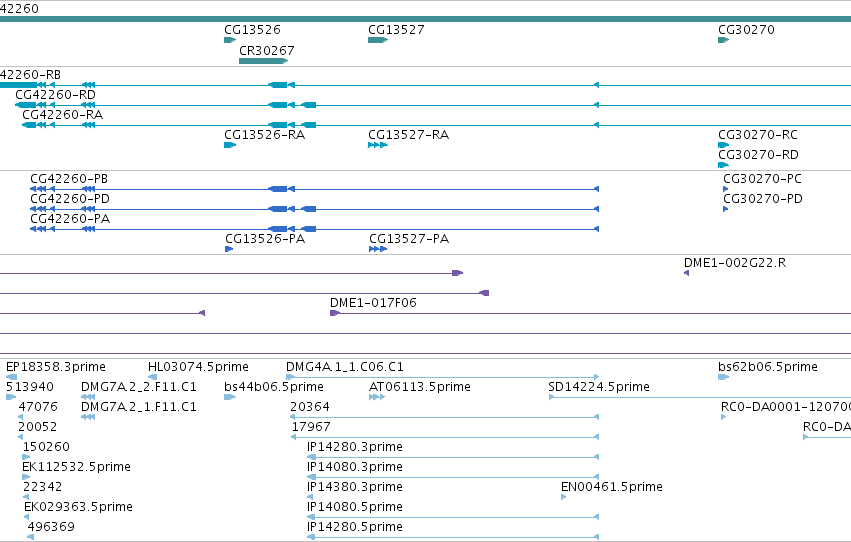Click protein CG42260-PB label
This screenshot has width=851, height=542.
point(69,179)
